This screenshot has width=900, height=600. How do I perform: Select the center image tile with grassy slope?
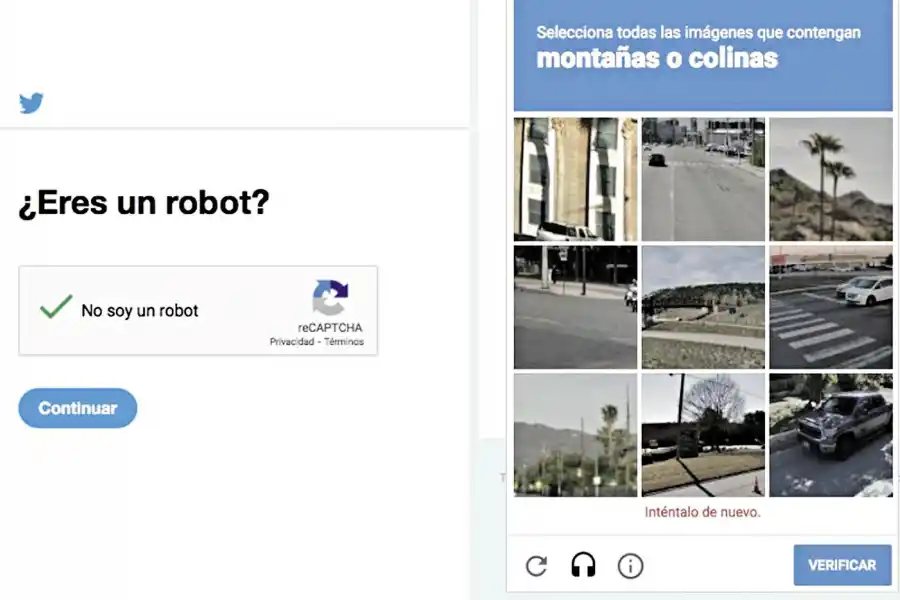tap(702, 307)
